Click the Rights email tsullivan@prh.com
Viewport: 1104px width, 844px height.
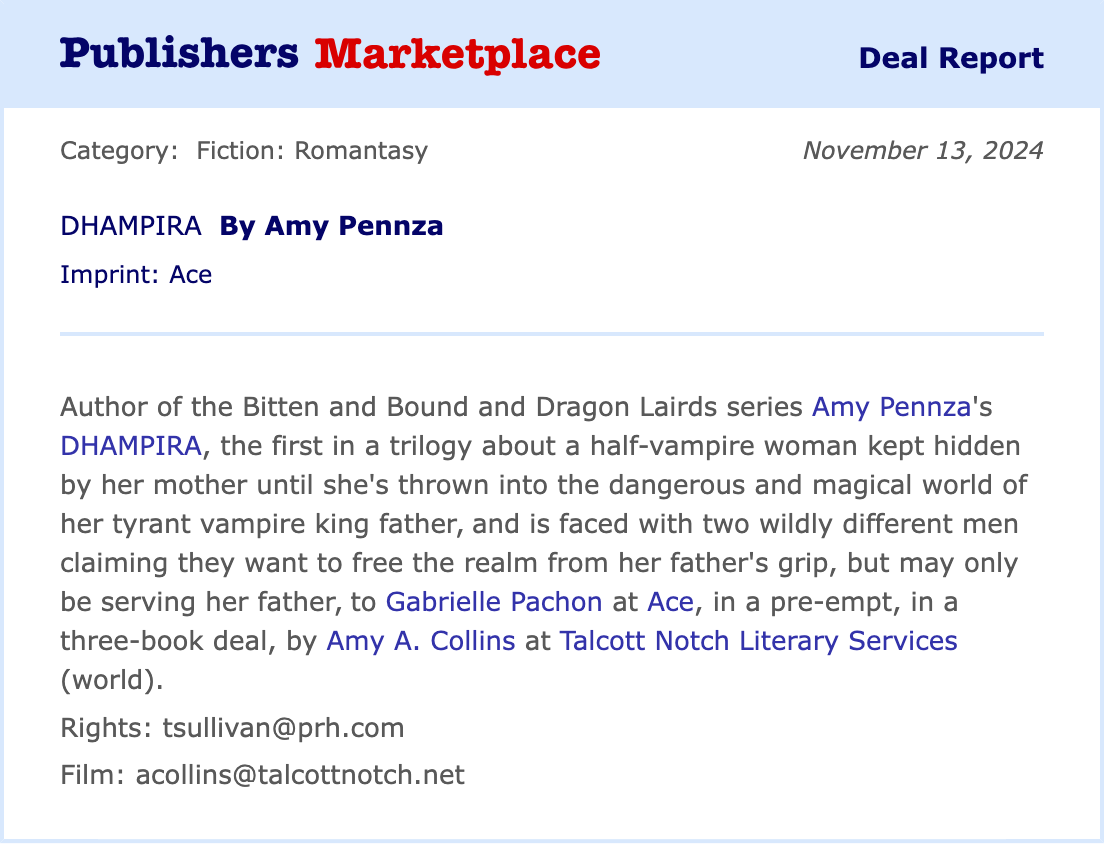pos(283,727)
